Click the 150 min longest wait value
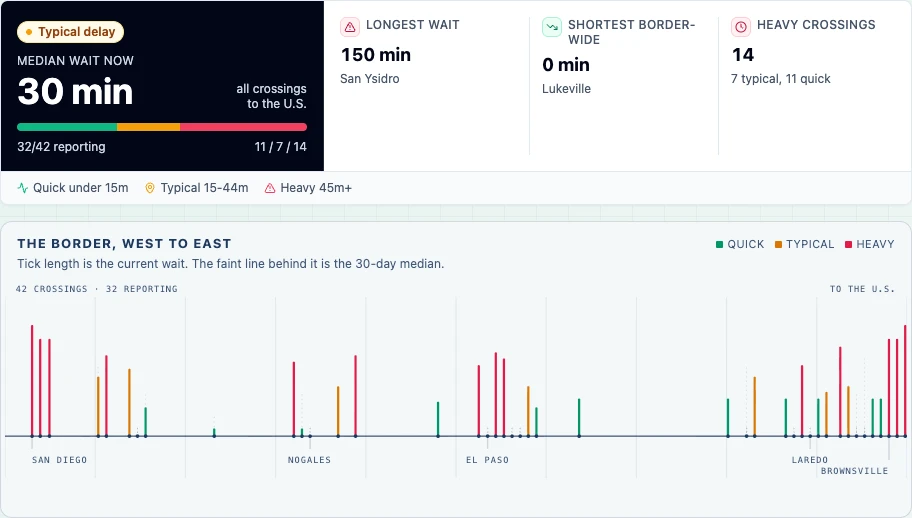The height and width of the screenshot is (518, 912). point(376,55)
